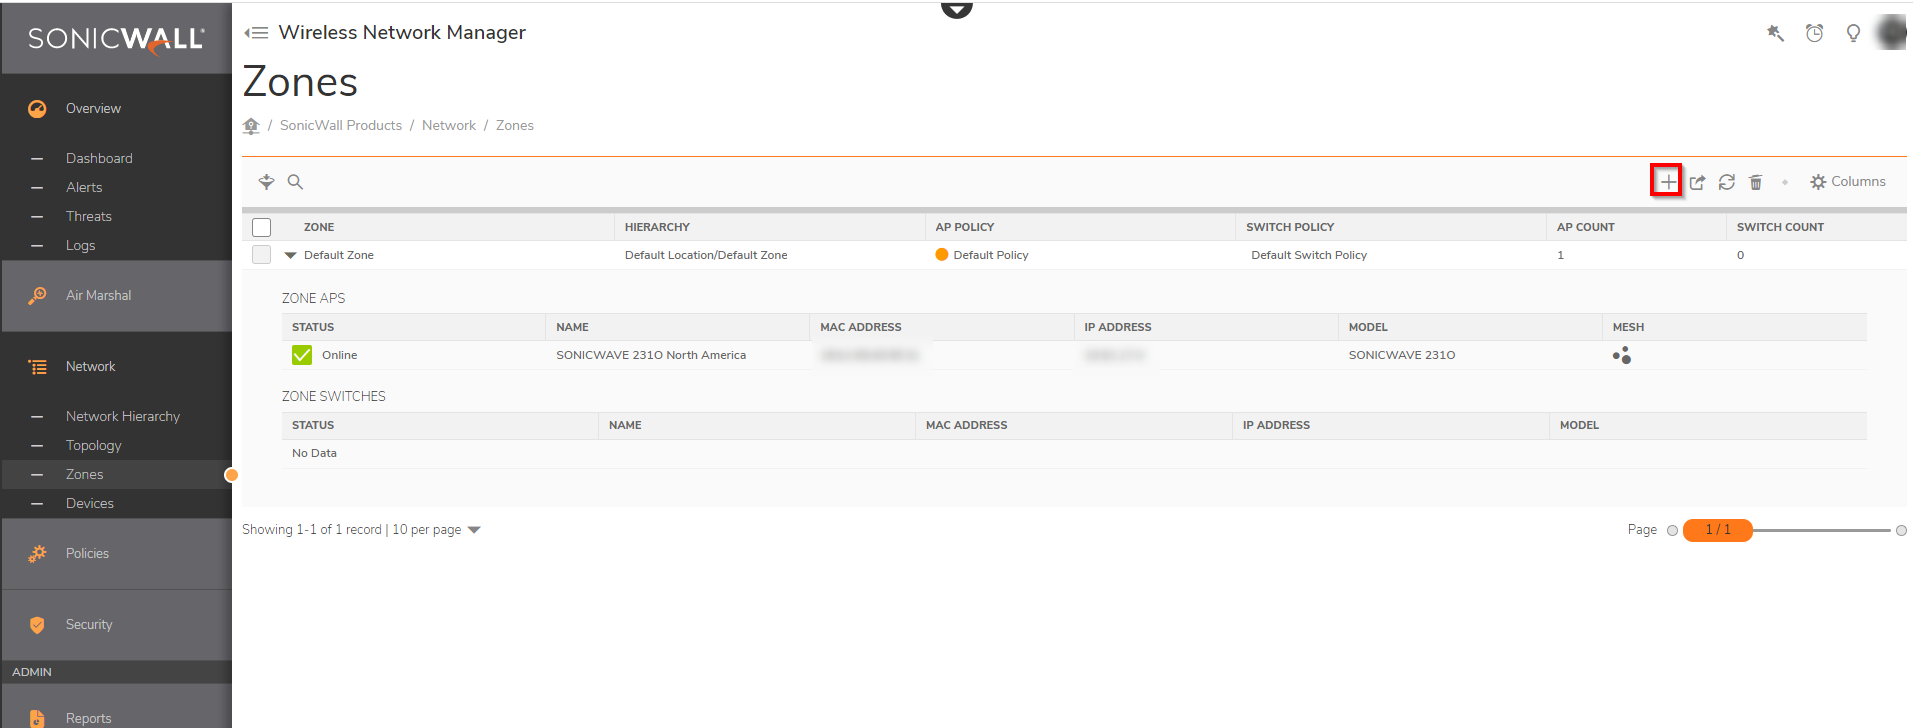Click the Zones breadcrumb link
Viewport: 1913px width, 728px height.
(x=515, y=125)
